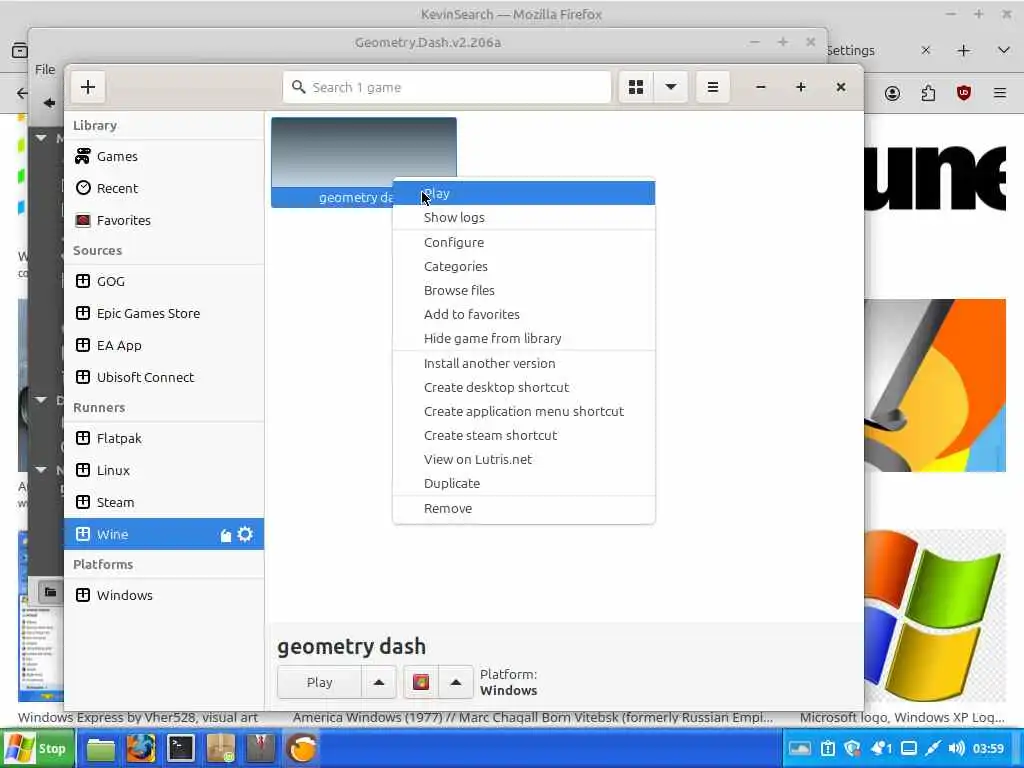
Task: Open the Lutris hamburger menu
Action: [x=712, y=87]
